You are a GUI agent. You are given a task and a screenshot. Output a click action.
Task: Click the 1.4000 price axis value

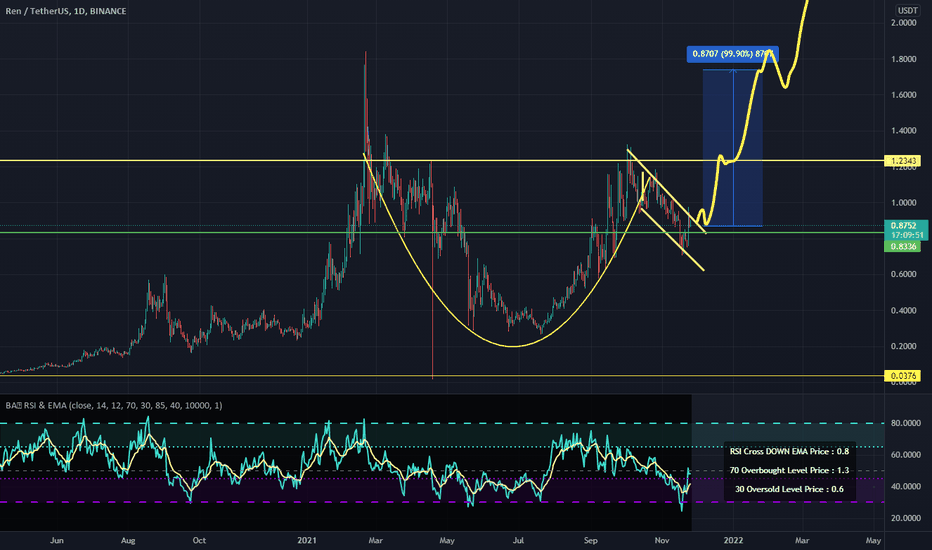(903, 131)
